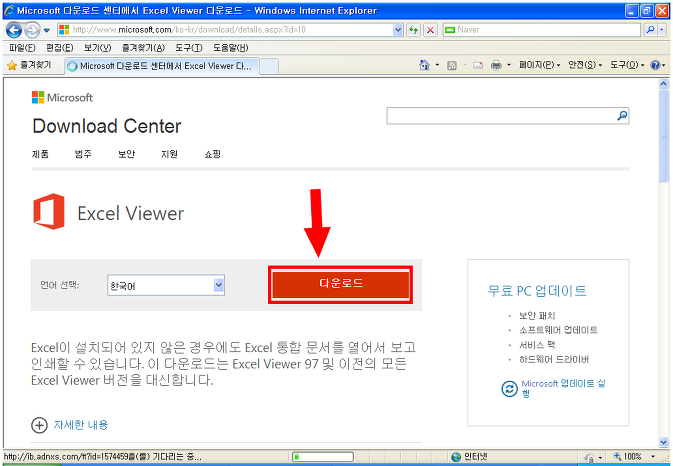Open the 제품 navigation item
The width and height of the screenshot is (673, 466).
coord(40,154)
